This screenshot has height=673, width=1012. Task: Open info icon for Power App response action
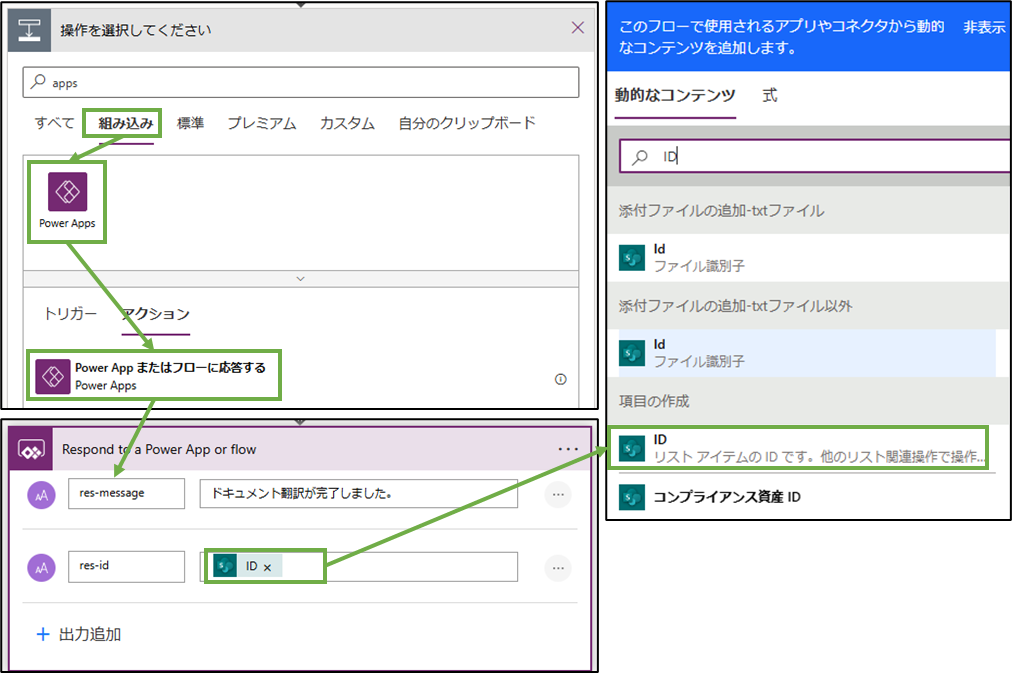(561, 379)
